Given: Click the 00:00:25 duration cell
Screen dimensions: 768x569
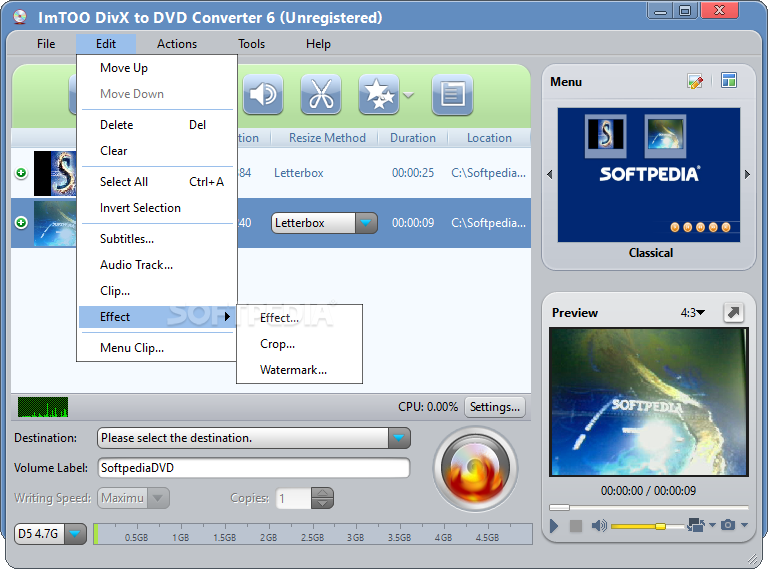Looking at the screenshot, I should 413,173.
